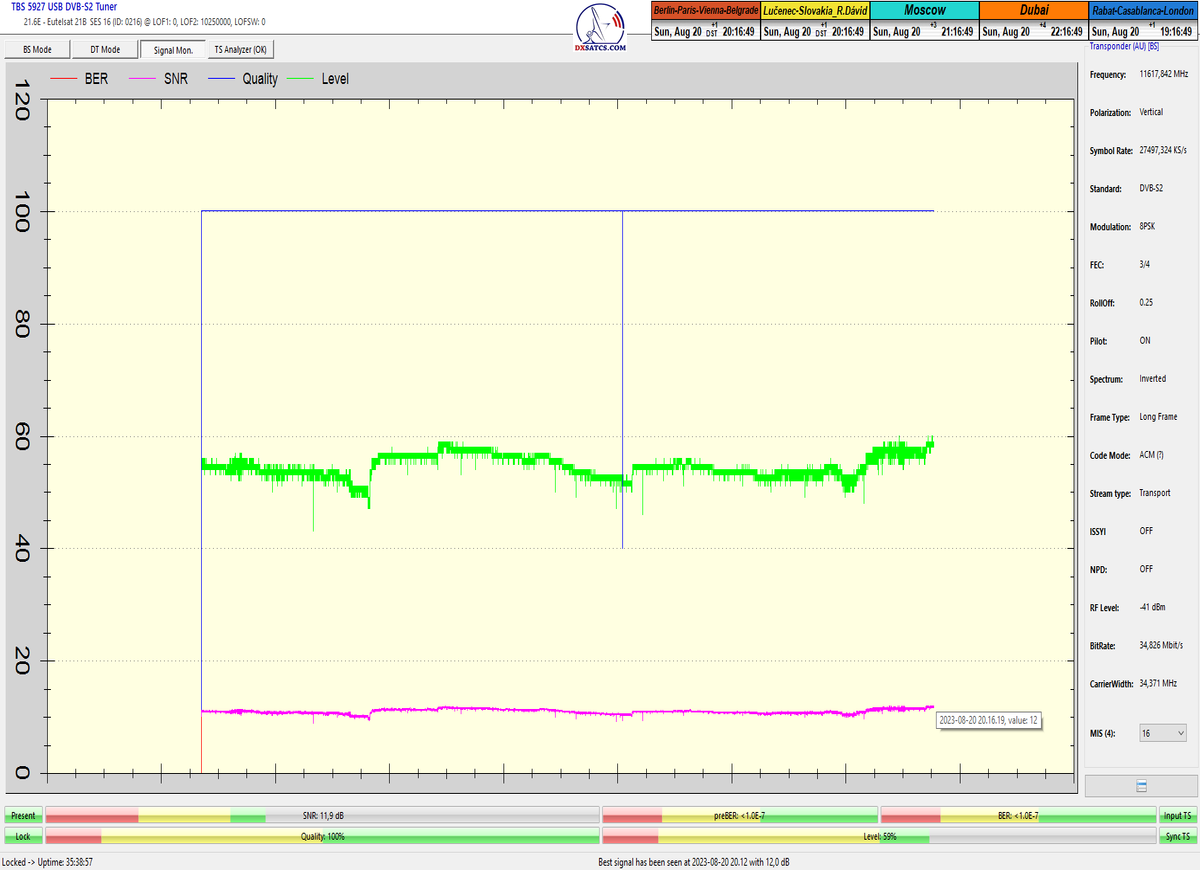This screenshot has height=870, width=1200.
Task: Click the red BER legend line
Action: (63, 79)
